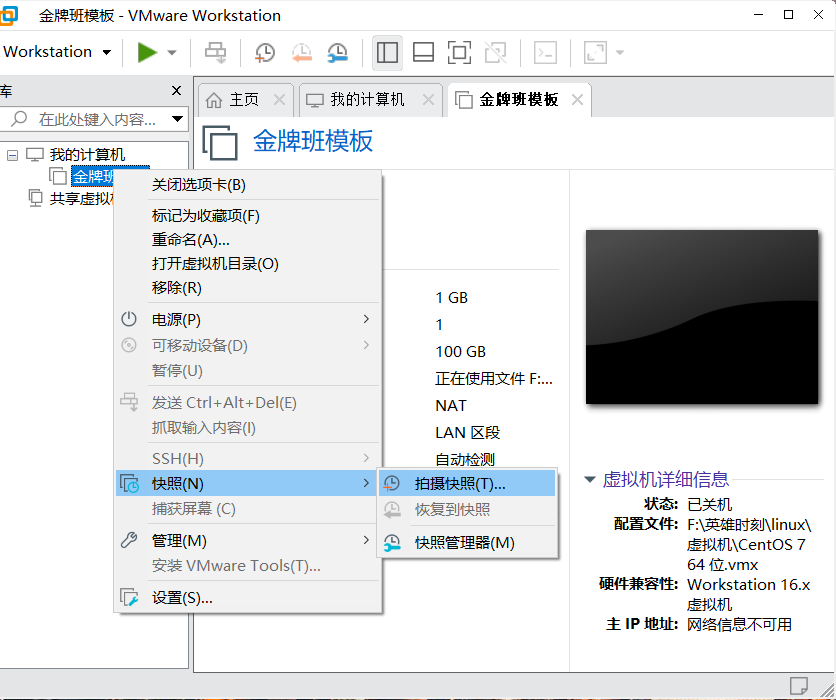Click the 100 GB hard disk value
Screen dimensions: 836x700
[x=461, y=352]
